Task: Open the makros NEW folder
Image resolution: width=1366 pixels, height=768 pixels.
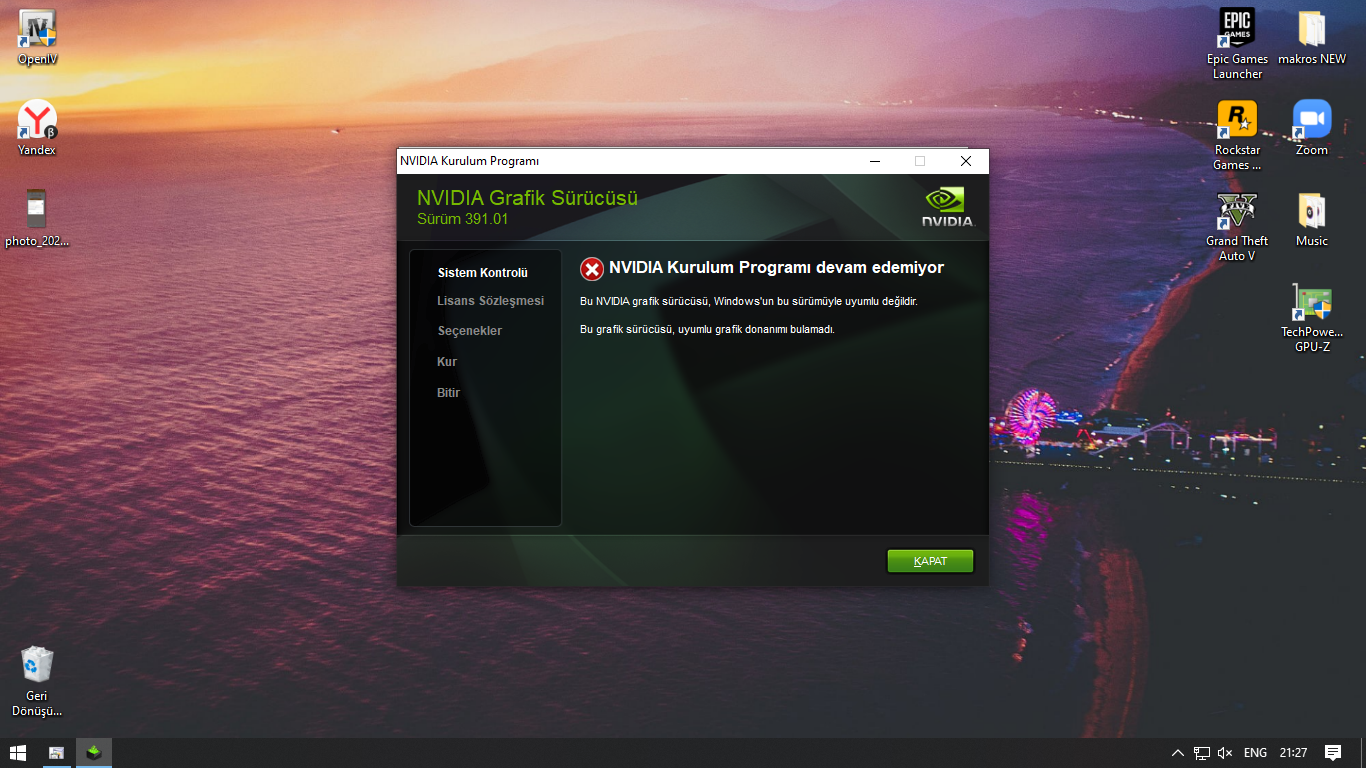Action: [1312, 37]
